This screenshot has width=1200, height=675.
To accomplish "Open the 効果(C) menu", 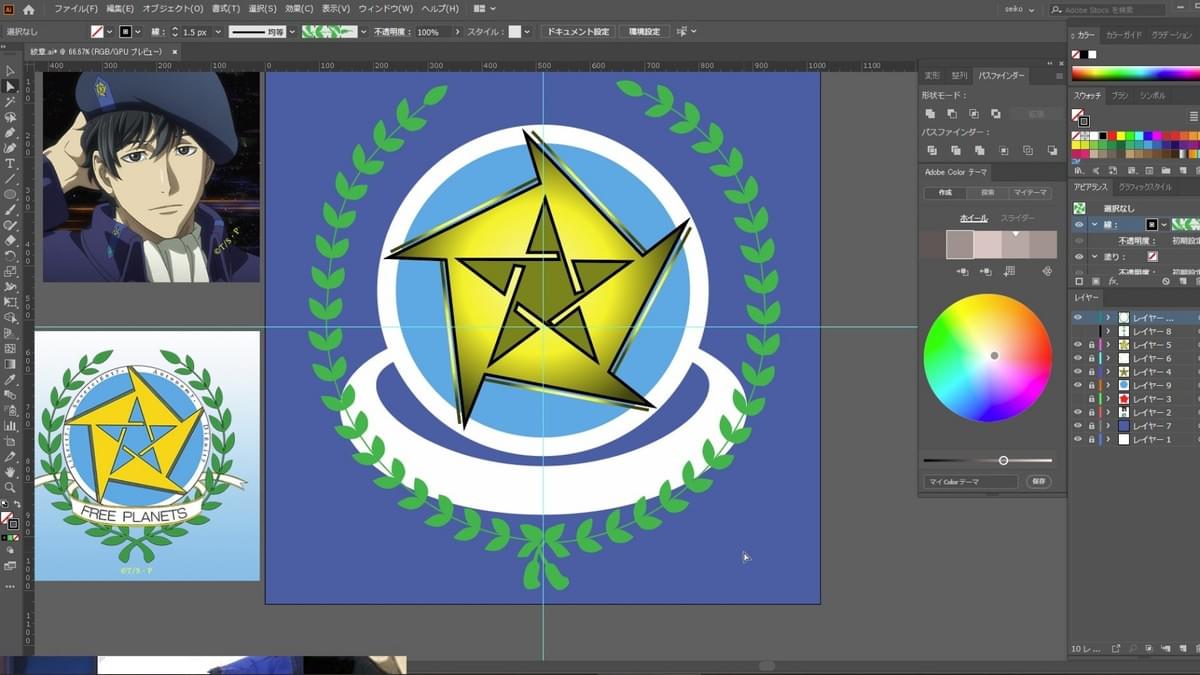I will (299, 9).
